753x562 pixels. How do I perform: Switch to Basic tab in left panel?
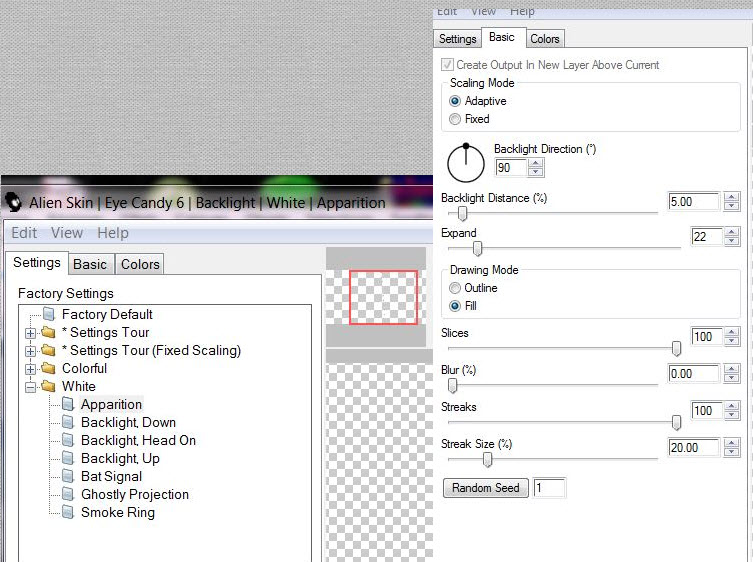coord(90,264)
